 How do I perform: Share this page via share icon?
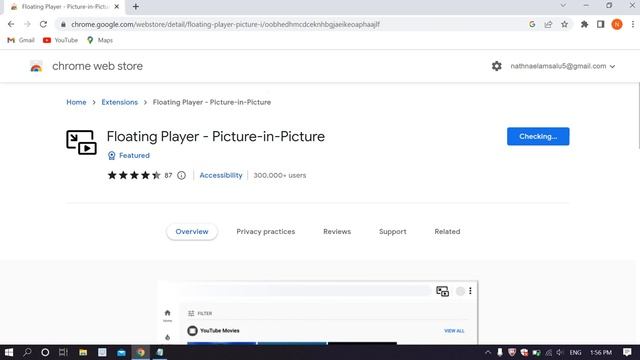pyautogui.click(x=548, y=24)
